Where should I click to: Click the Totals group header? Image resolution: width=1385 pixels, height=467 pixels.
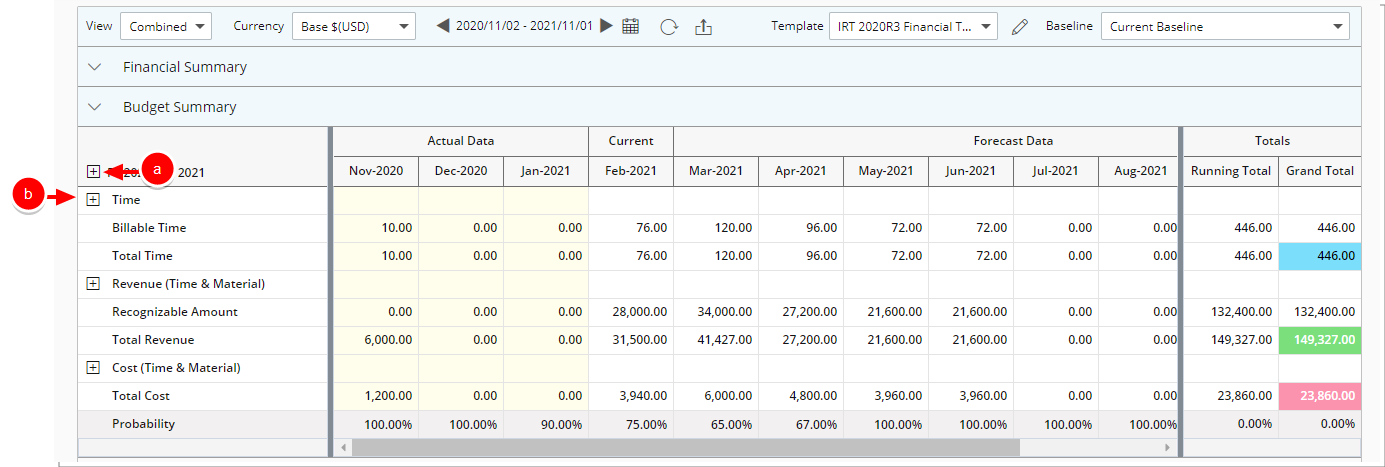tap(1273, 141)
